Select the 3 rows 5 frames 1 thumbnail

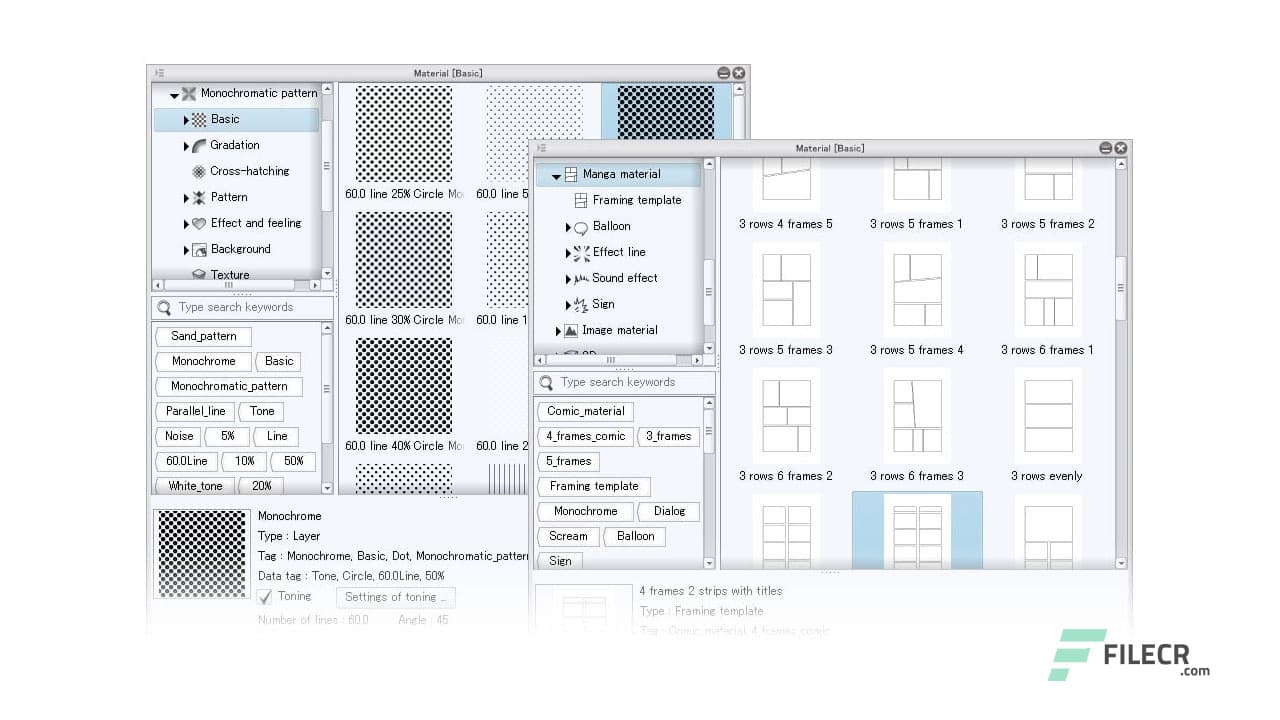pos(916,185)
